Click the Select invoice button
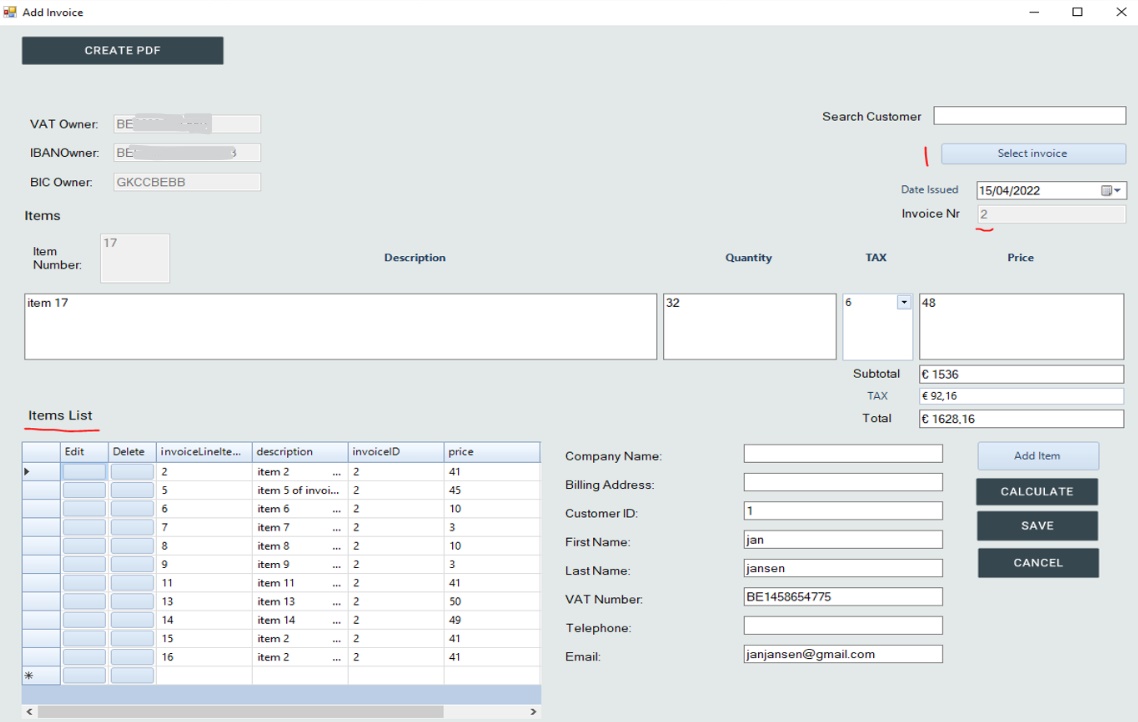 1032,153
